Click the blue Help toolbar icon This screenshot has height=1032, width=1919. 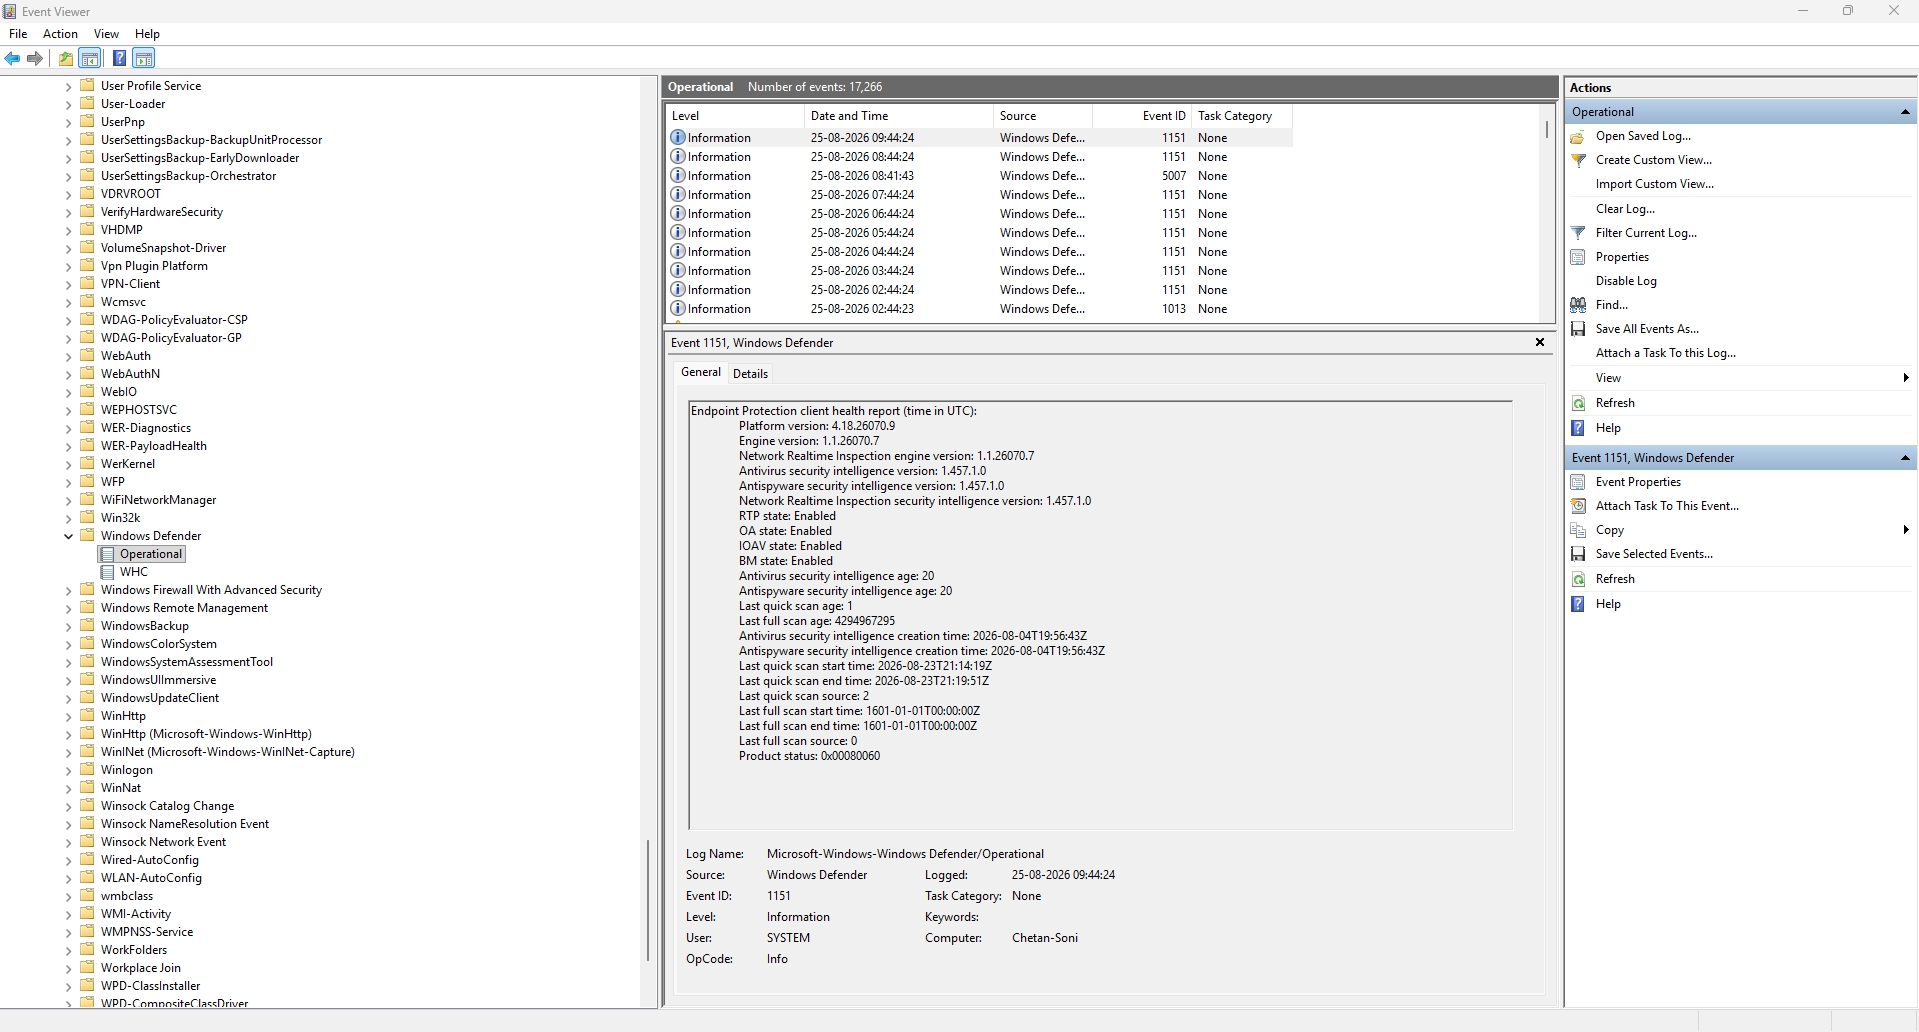pyautogui.click(x=119, y=58)
